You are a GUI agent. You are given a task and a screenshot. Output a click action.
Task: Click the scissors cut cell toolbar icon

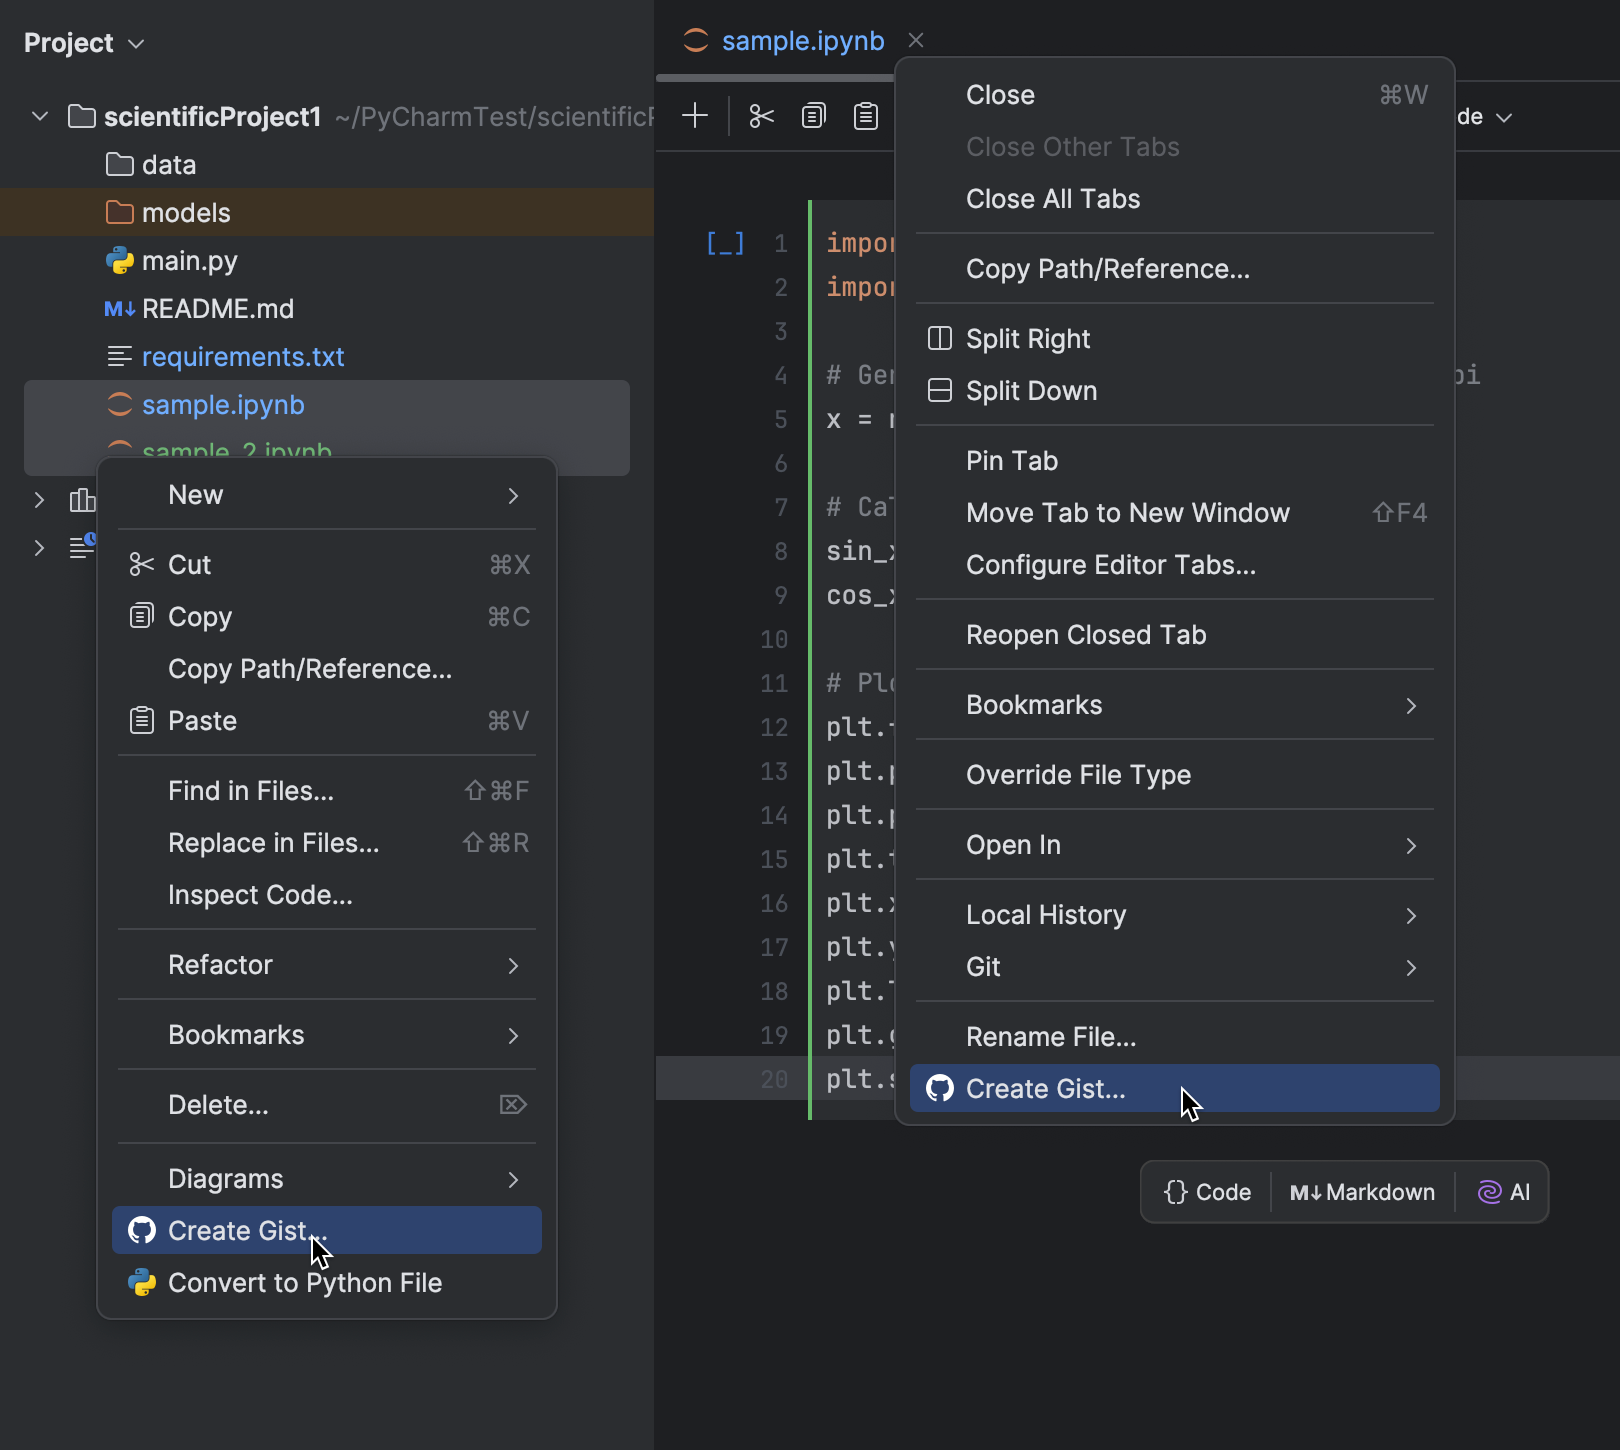(761, 116)
